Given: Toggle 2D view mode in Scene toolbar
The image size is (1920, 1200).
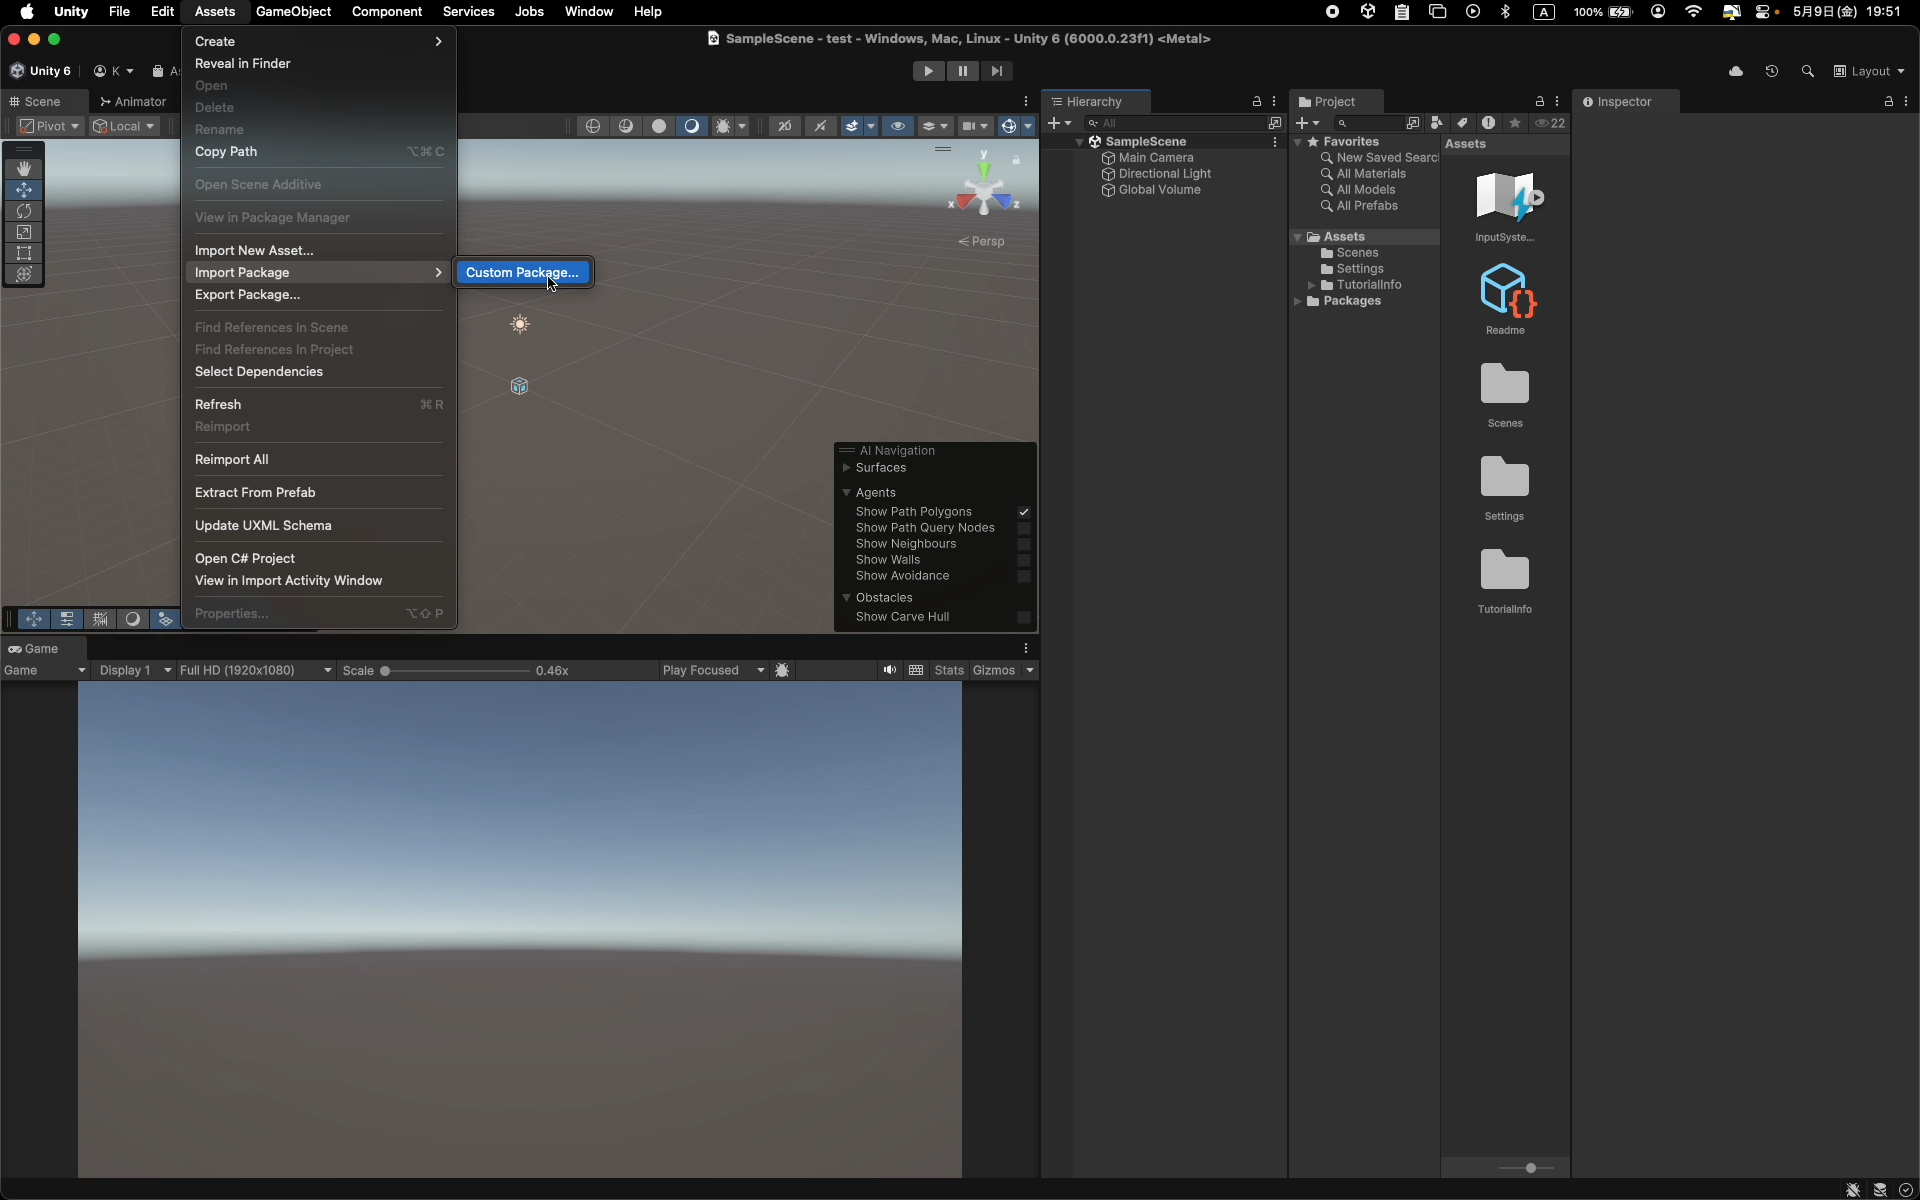Looking at the screenshot, I should pyautogui.click(x=785, y=126).
